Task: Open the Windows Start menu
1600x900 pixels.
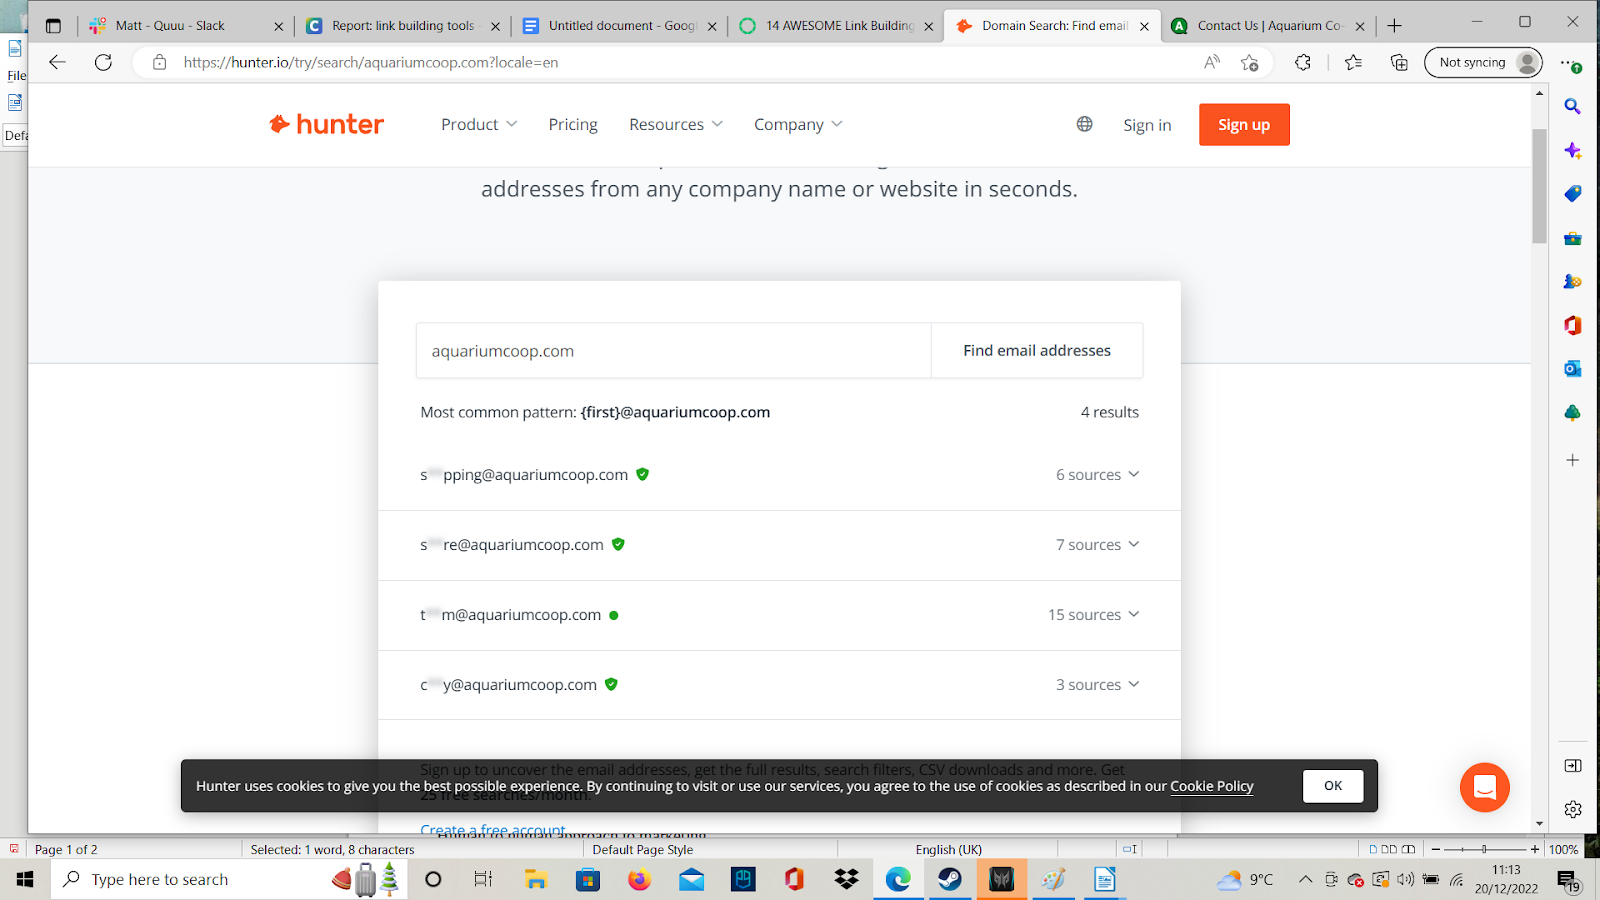Action: point(25,879)
